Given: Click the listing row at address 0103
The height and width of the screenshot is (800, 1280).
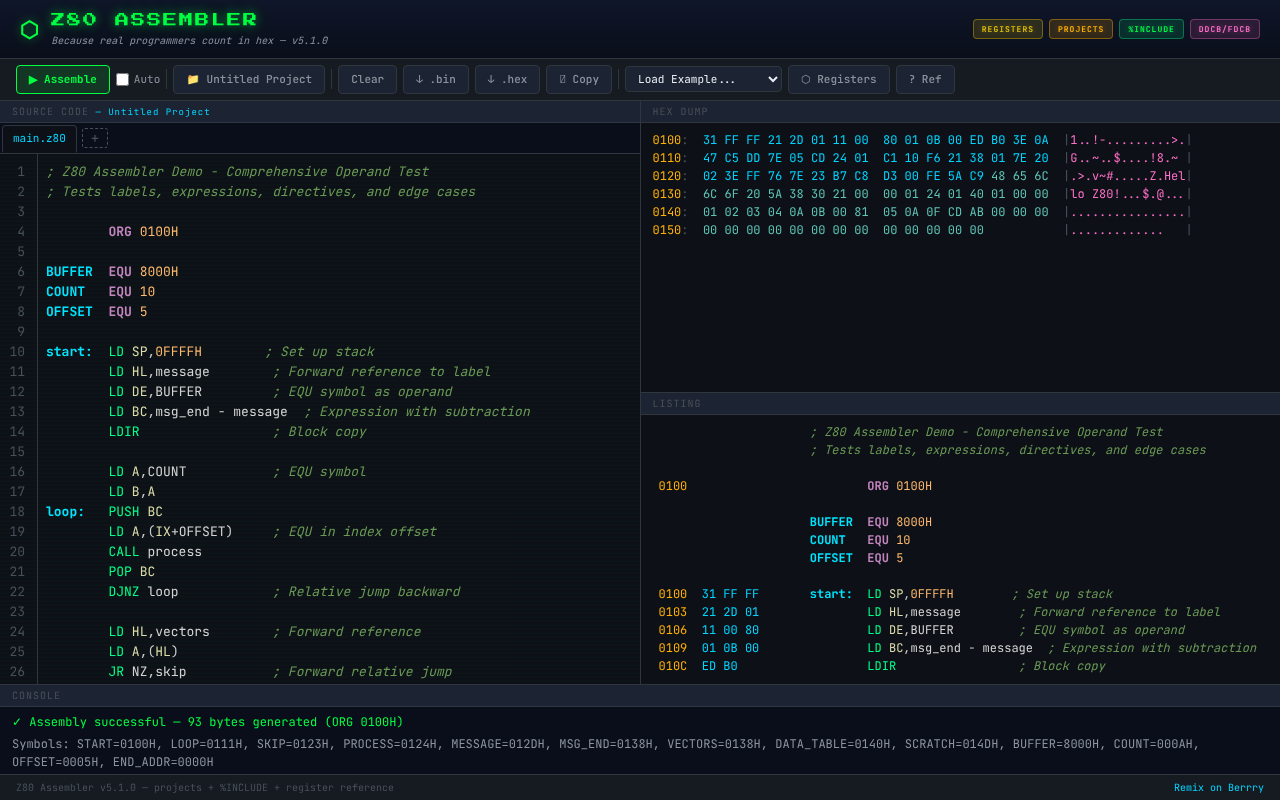Looking at the screenshot, I should [960, 613].
